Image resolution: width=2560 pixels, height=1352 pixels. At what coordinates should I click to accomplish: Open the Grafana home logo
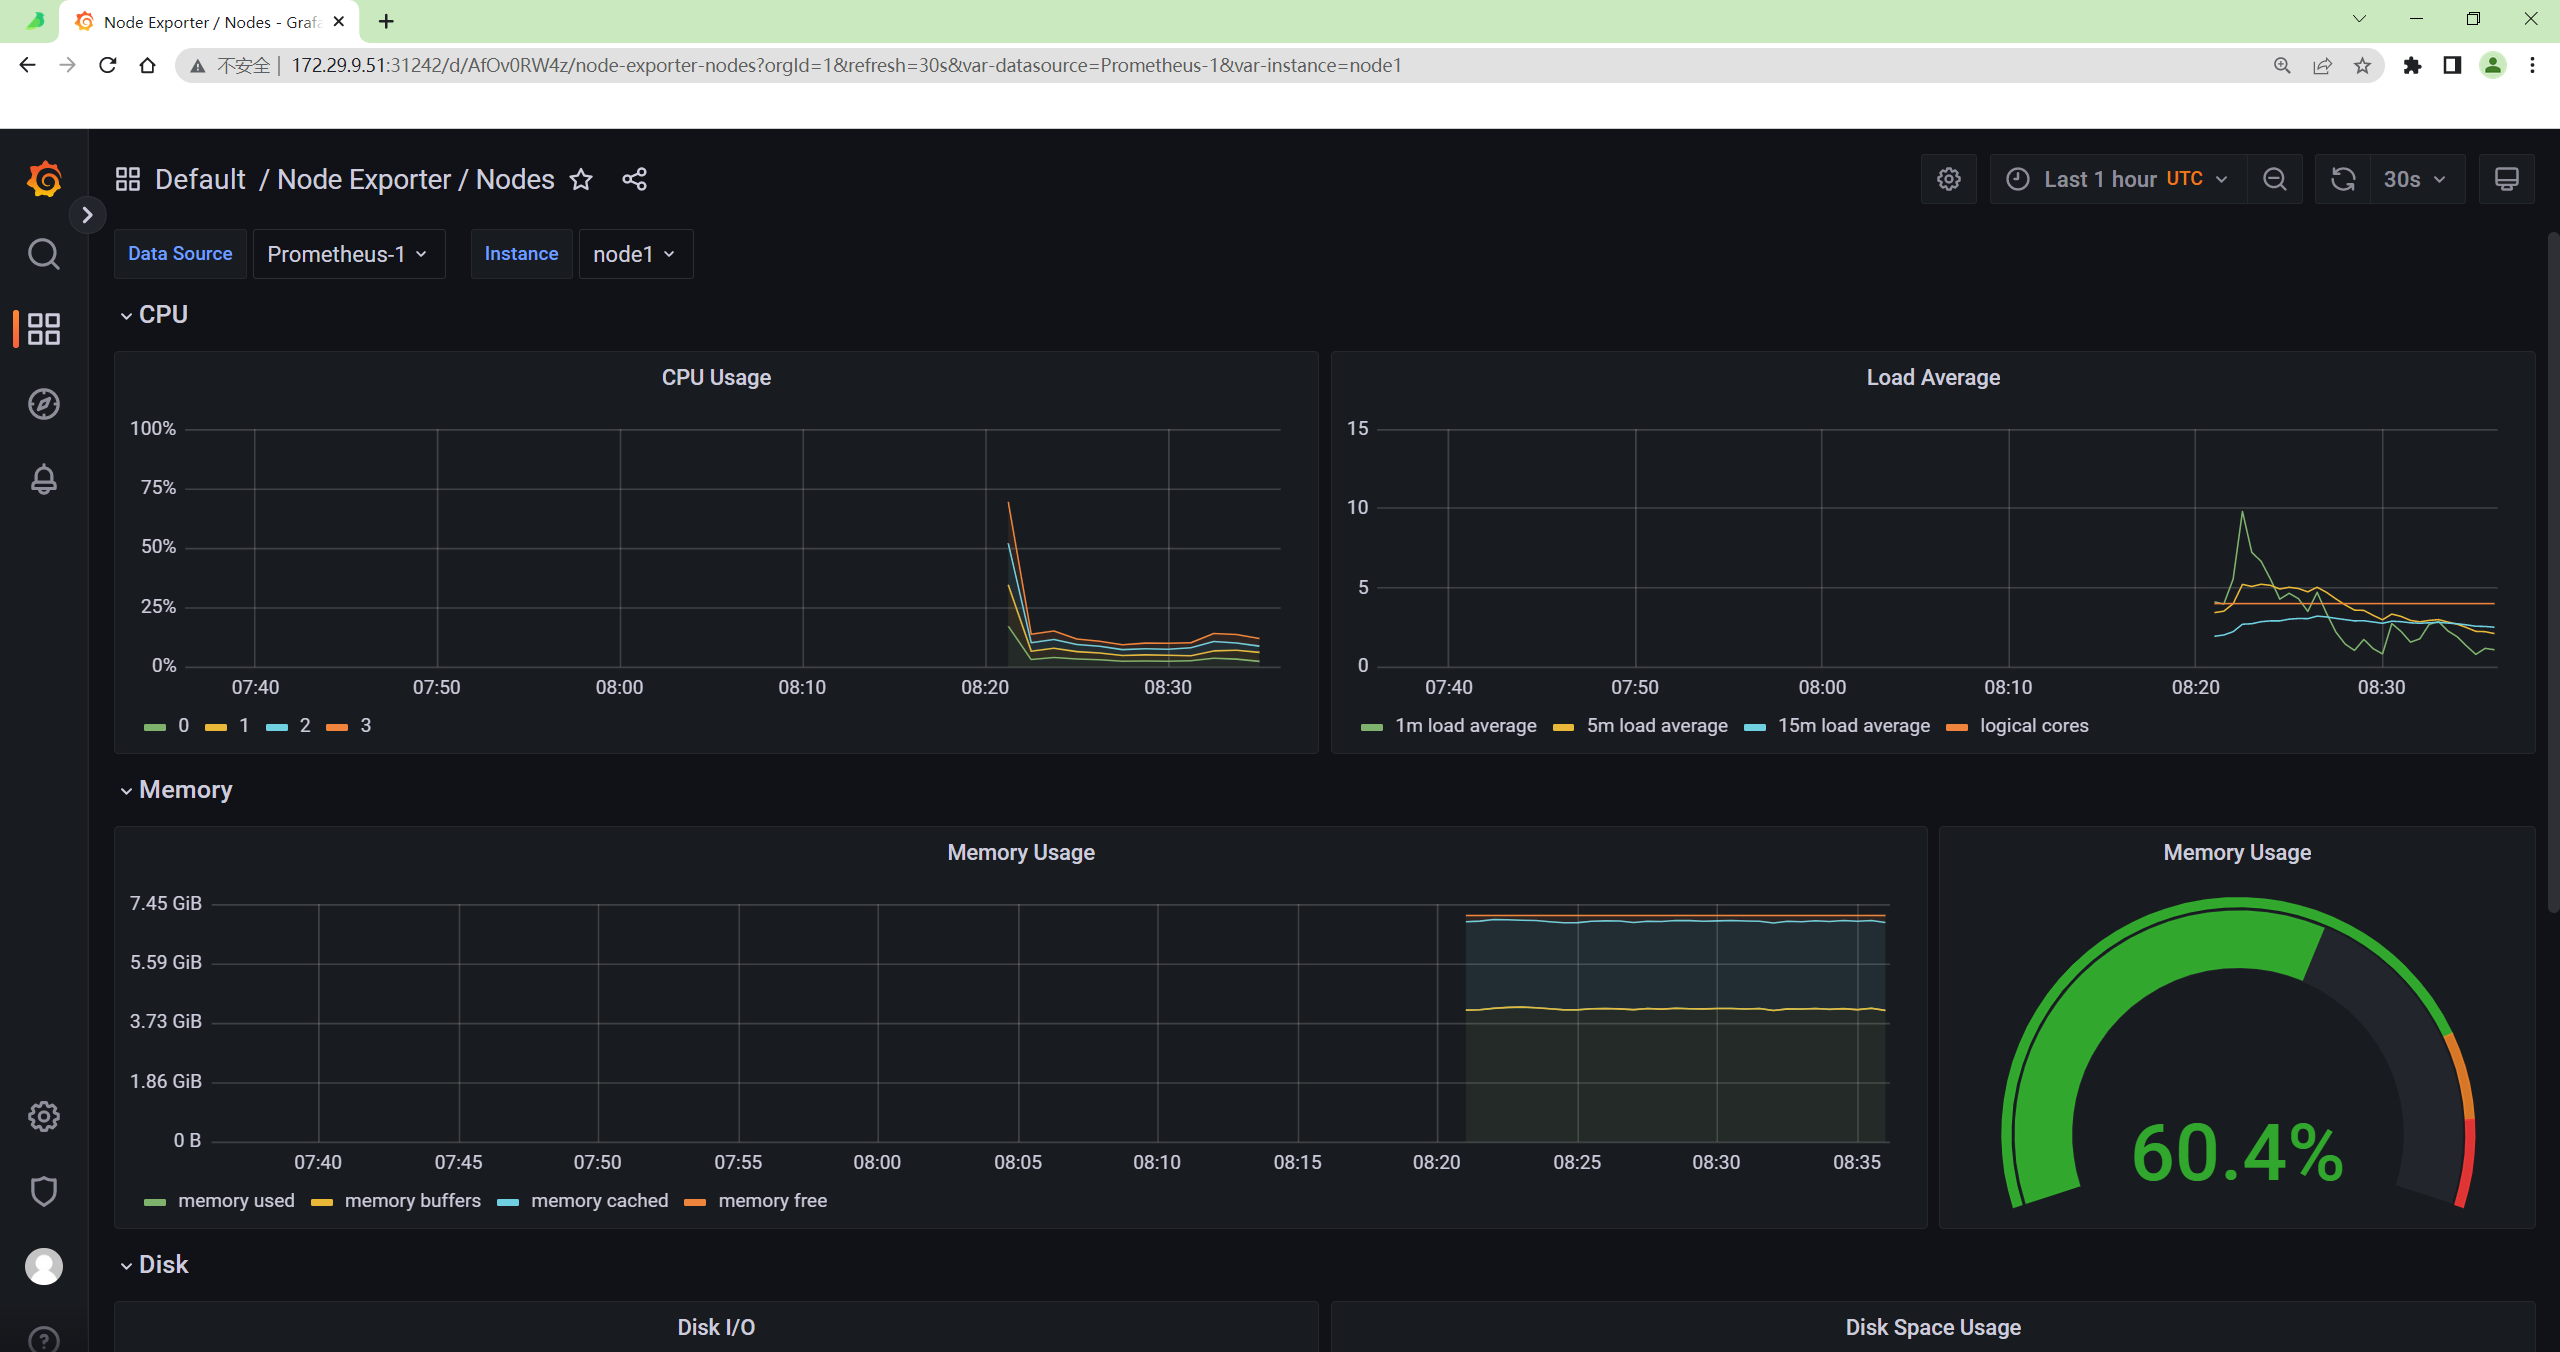pyautogui.click(x=44, y=179)
